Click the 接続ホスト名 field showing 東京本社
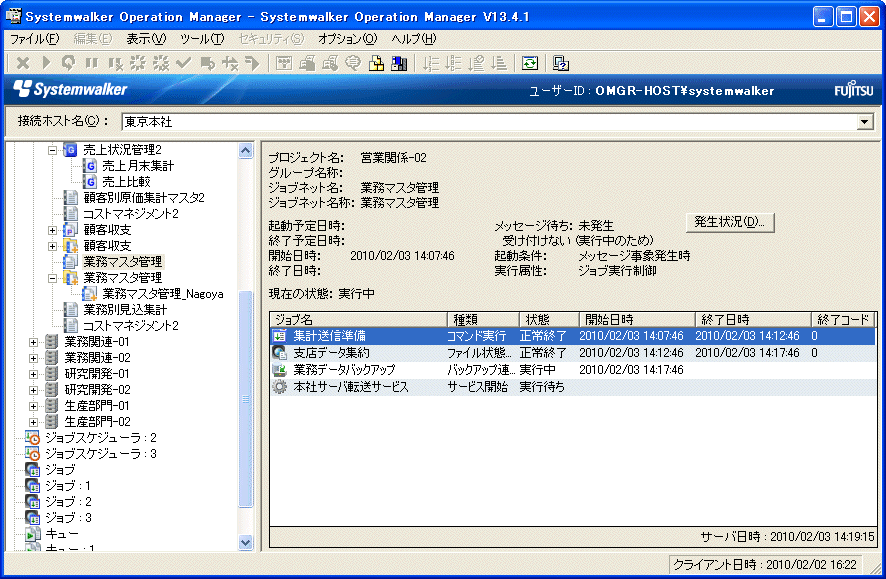The image size is (886, 579). pos(489,121)
